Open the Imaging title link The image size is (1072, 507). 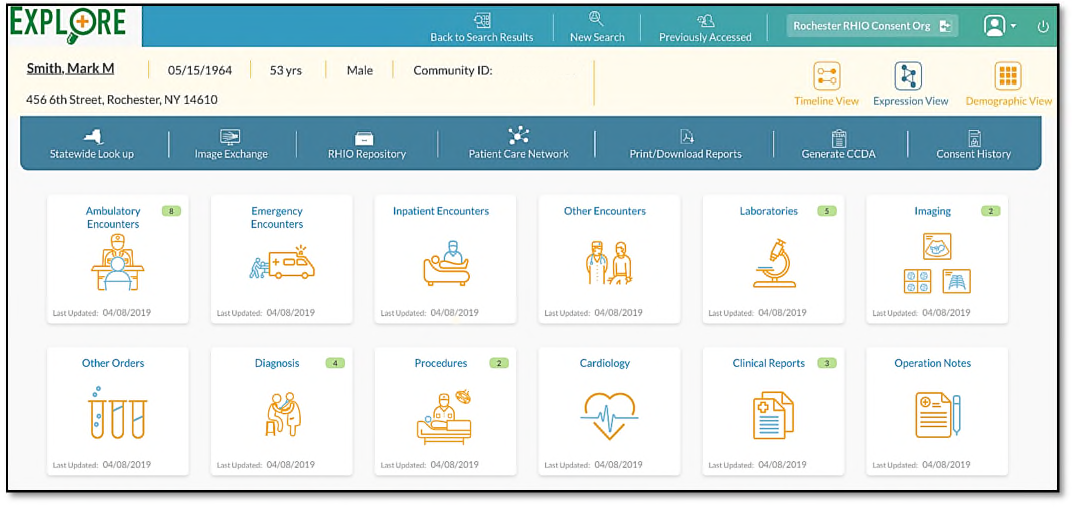pos(933,211)
